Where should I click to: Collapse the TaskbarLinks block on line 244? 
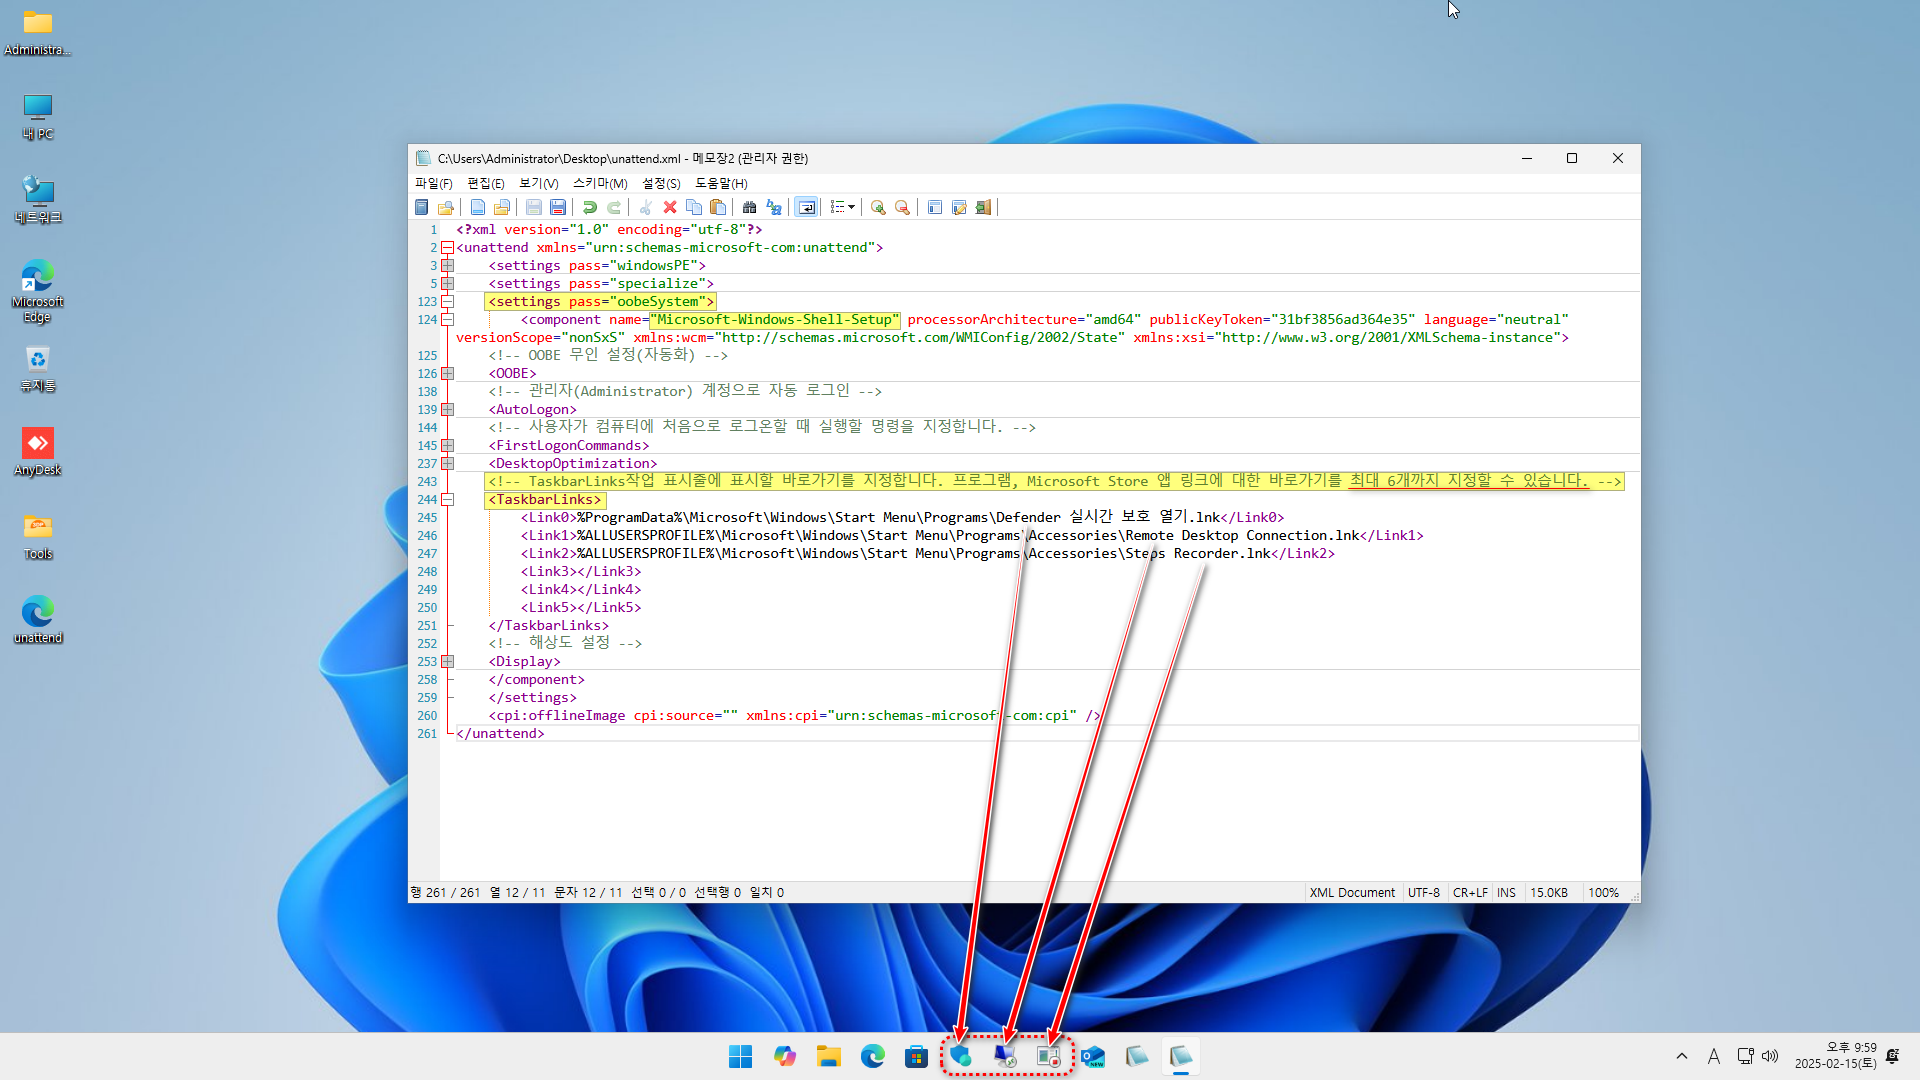pos(448,500)
